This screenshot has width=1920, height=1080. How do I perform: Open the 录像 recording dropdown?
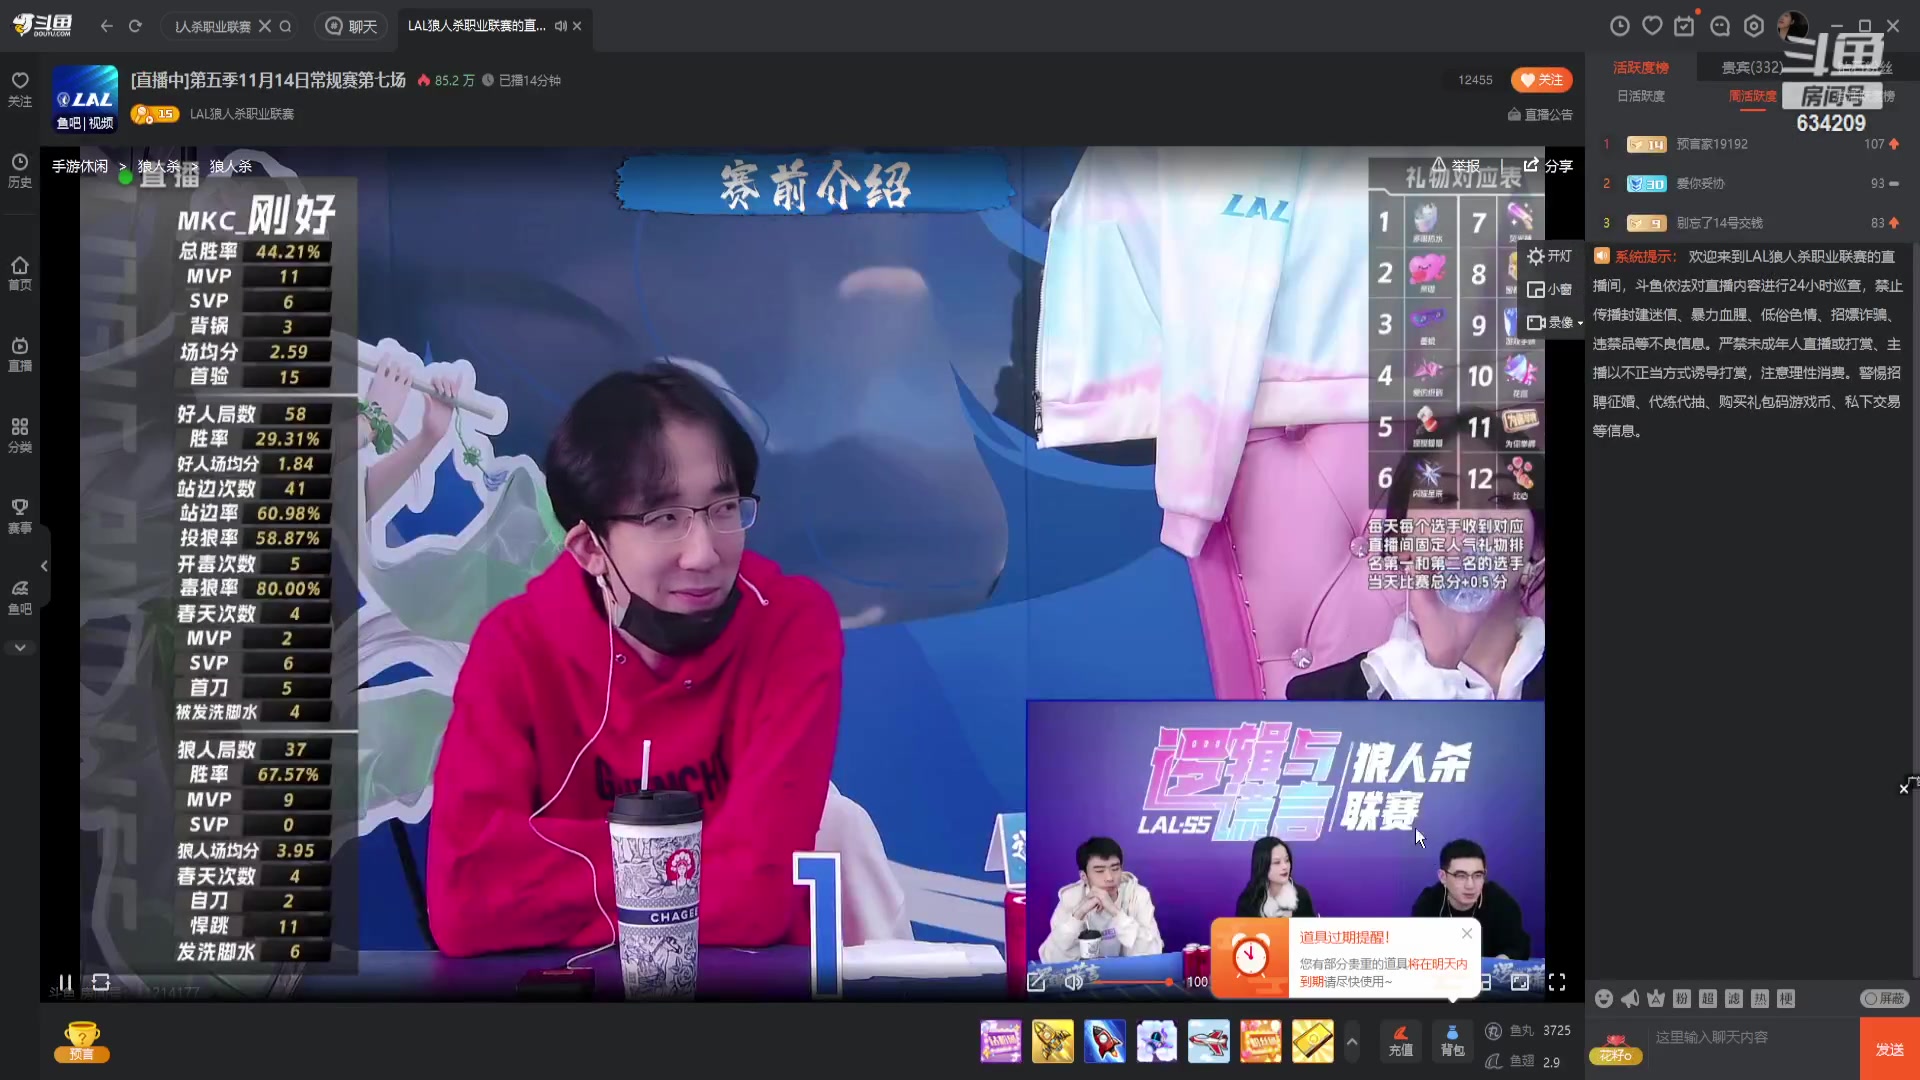click(x=1554, y=323)
